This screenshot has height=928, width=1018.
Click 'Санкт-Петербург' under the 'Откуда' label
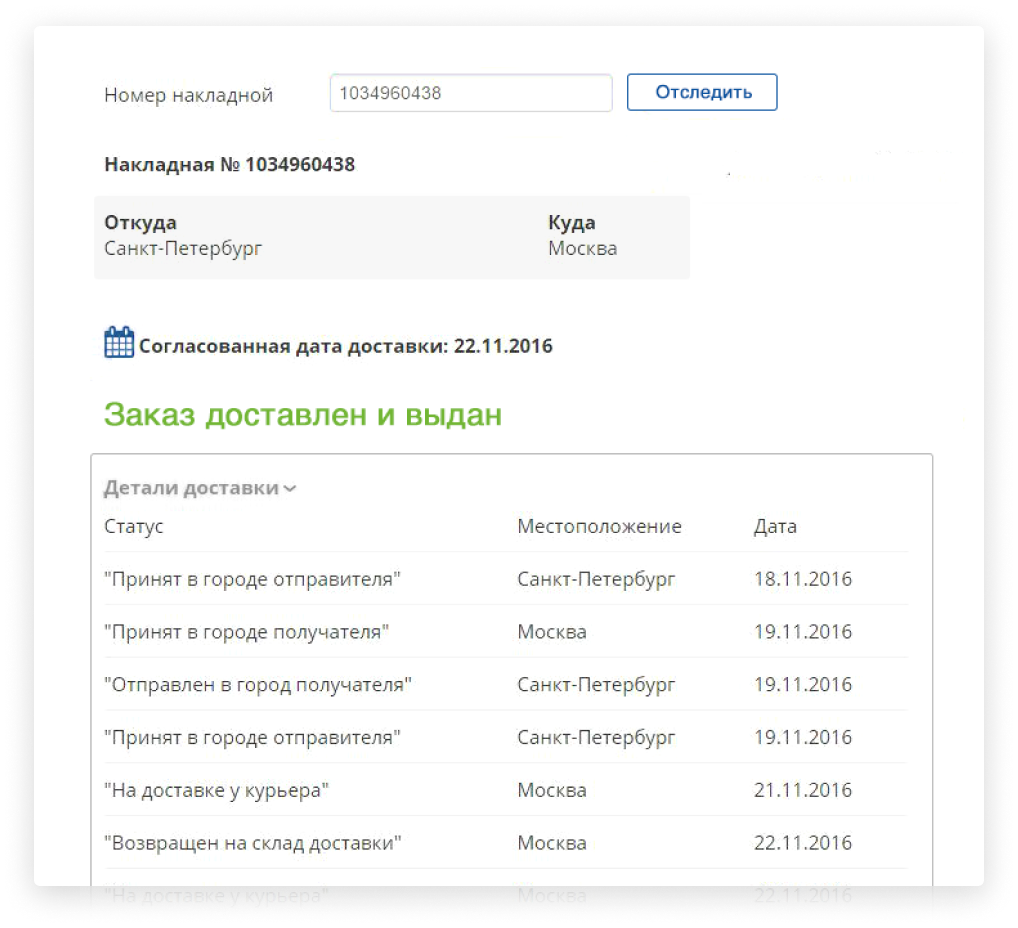coord(183,249)
